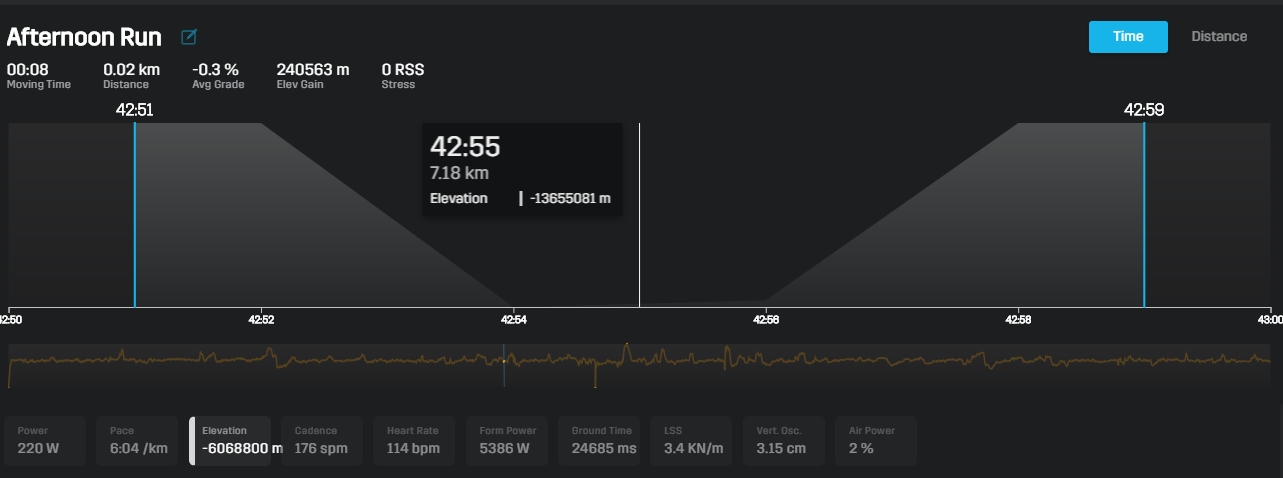Click the Elev Gain 240563 m stat
The width and height of the screenshot is (1283, 478).
312,75
